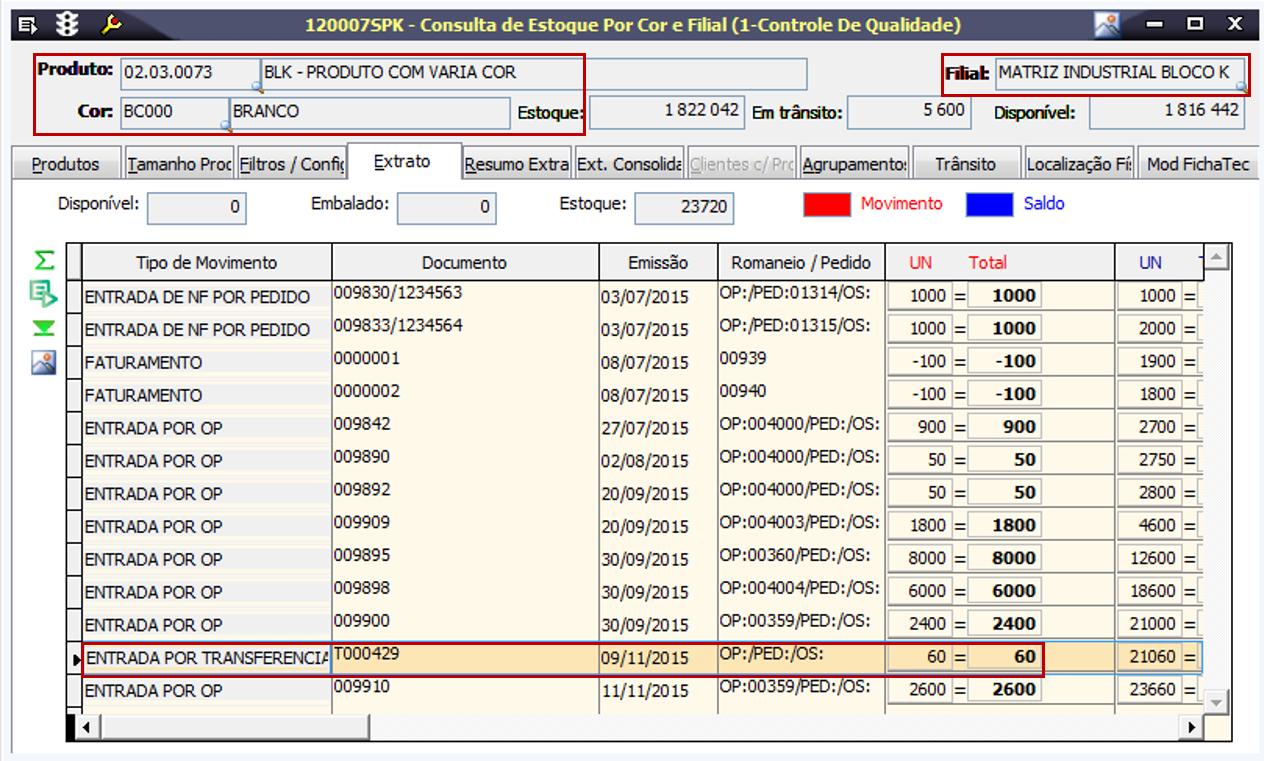Click the blue Saldo color swatch
The width and height of the screenshot is (1264, 761).
[990, 204]
